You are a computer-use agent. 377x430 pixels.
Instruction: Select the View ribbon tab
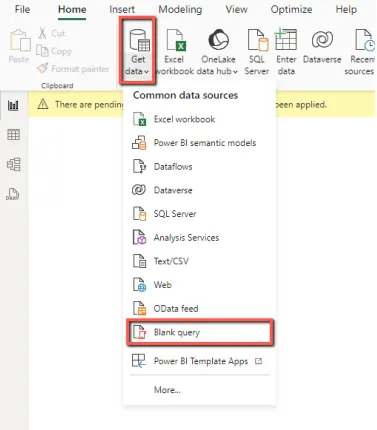click(x=236, y=9)
